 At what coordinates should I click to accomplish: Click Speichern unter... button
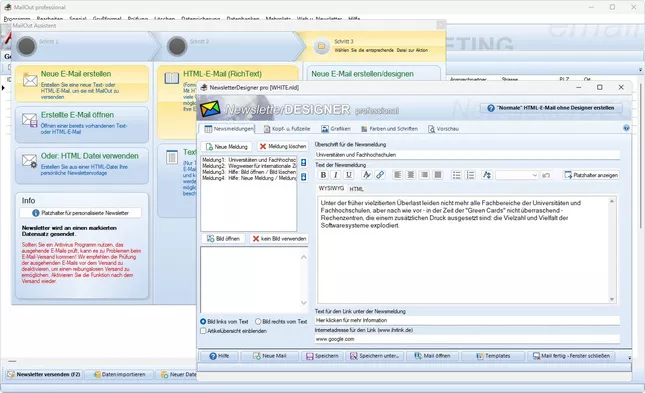tap(375, 356)
